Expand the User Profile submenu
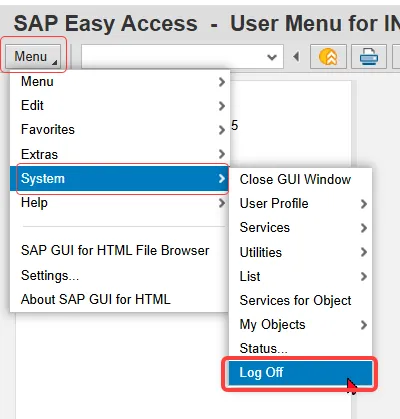400x419 pixels. [300, 204]
